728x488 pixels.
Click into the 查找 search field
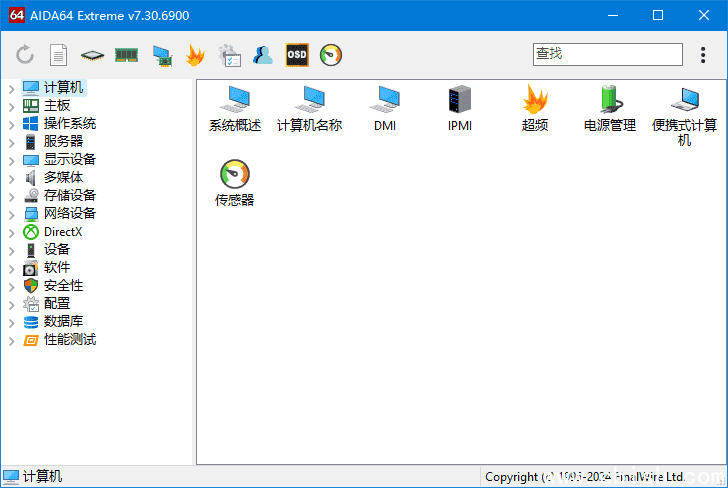click(608, 54)
